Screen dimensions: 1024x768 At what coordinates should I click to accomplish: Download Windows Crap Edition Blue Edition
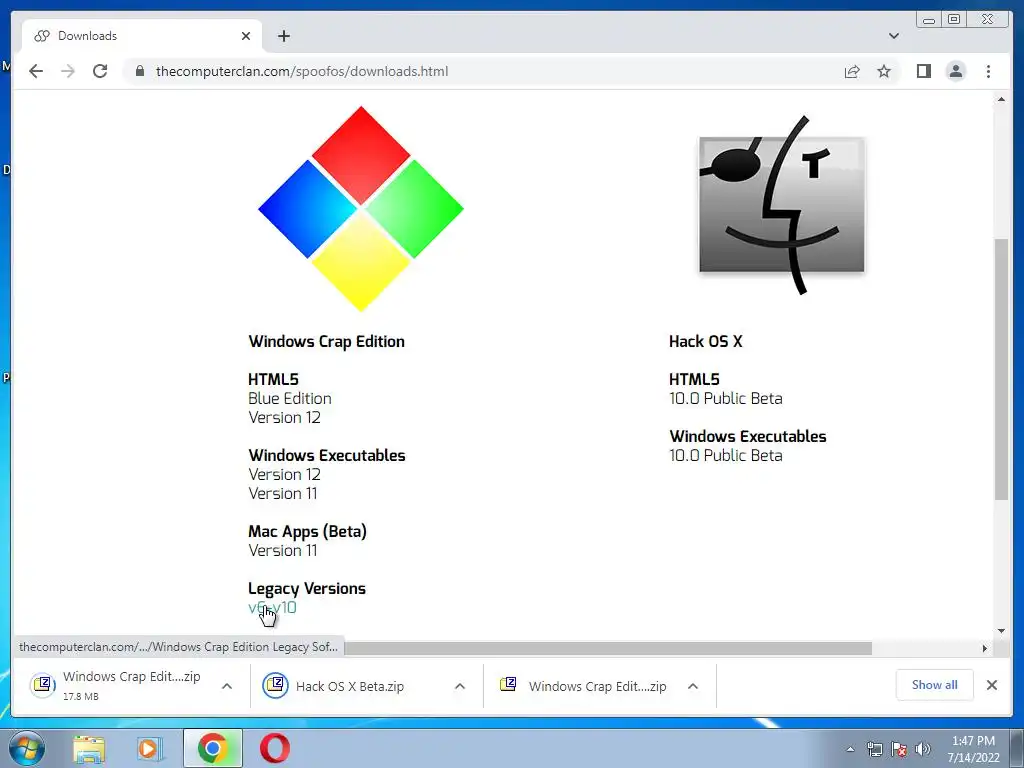click(x=289, y=398)
